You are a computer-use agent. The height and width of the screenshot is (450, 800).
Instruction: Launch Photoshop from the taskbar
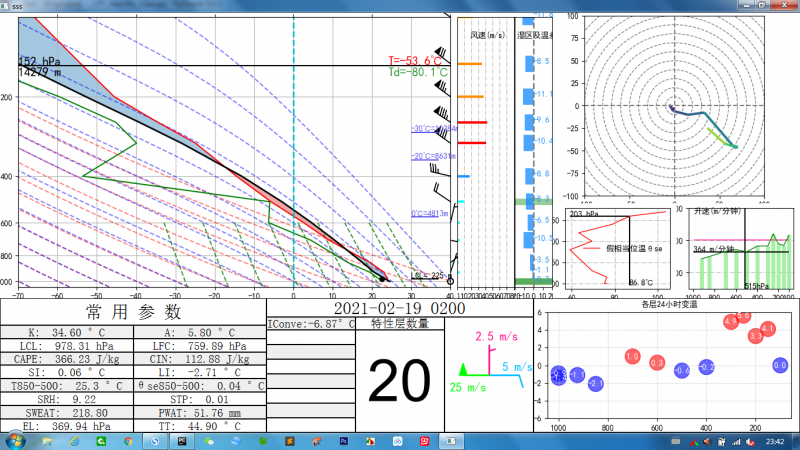pyautogui.click(x=343, y=440)
